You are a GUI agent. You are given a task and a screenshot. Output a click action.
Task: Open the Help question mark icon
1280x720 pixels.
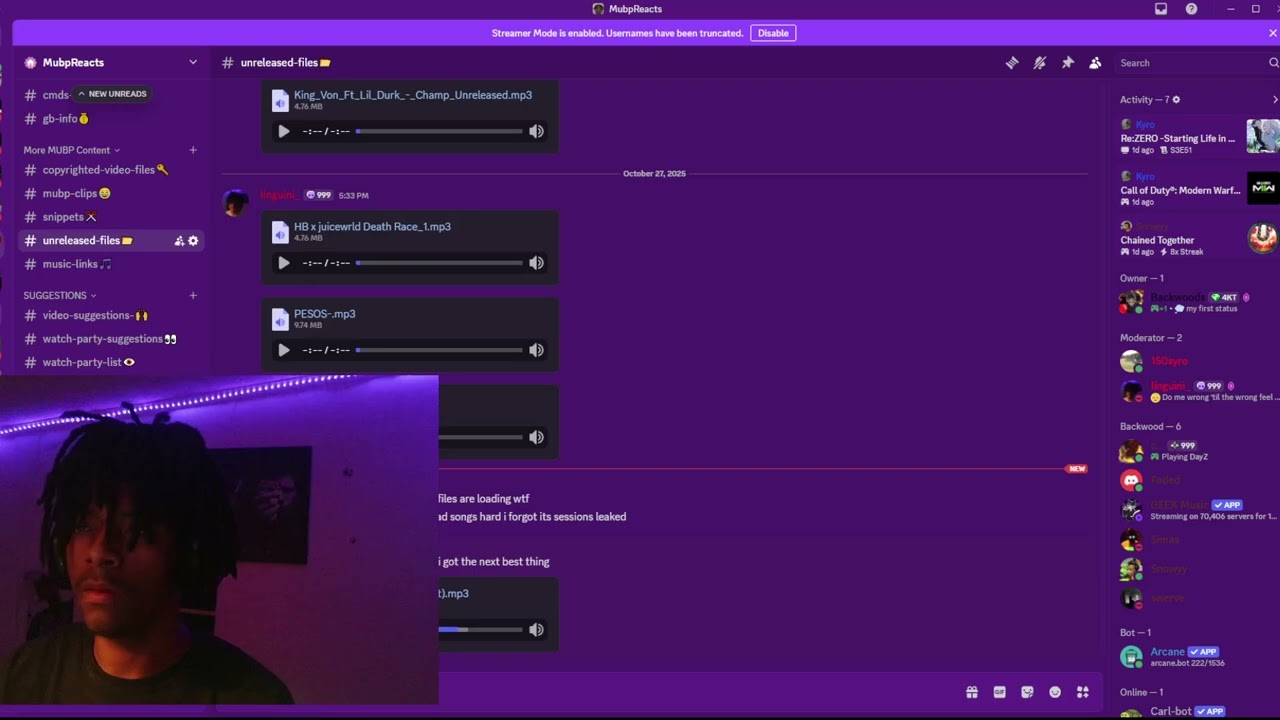click(x=1191, y=9)
